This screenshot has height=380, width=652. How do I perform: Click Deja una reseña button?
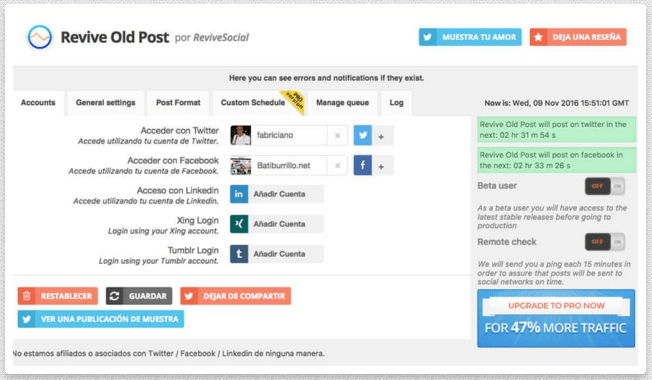[578, 37]
